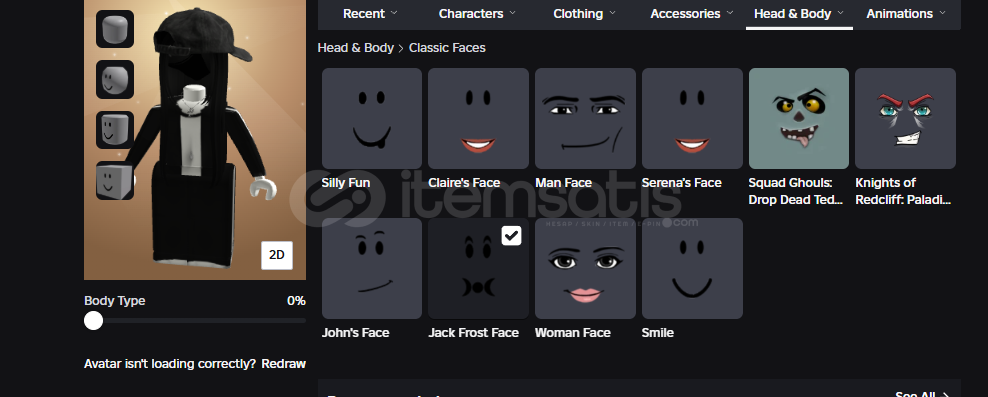Viewport: 988px width, 397px height.
Task: Select the blocky cube head icon
Action: [115, 180]
